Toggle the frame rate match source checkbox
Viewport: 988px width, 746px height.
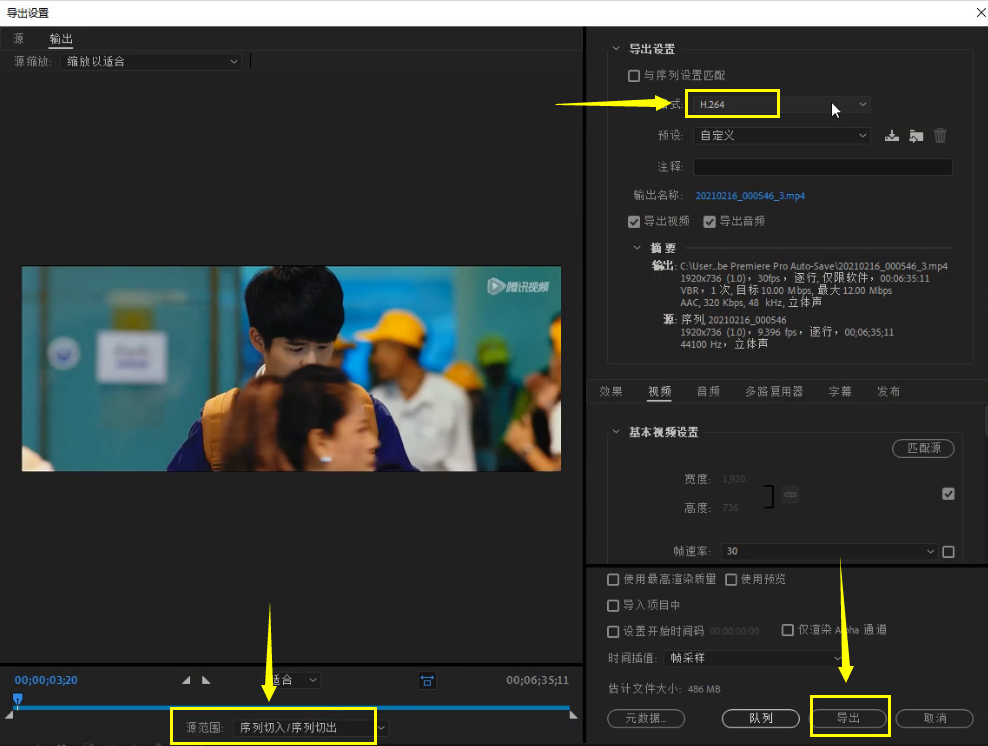(948, 552)
